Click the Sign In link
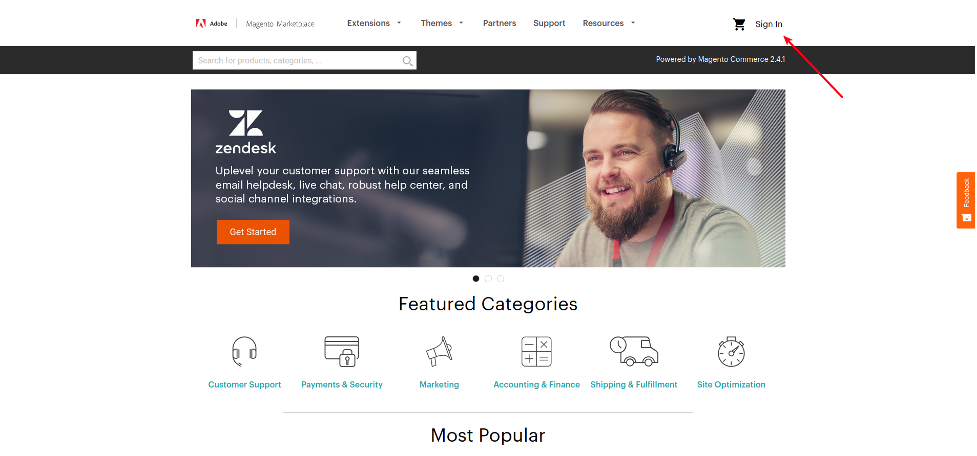 [769, 24]
